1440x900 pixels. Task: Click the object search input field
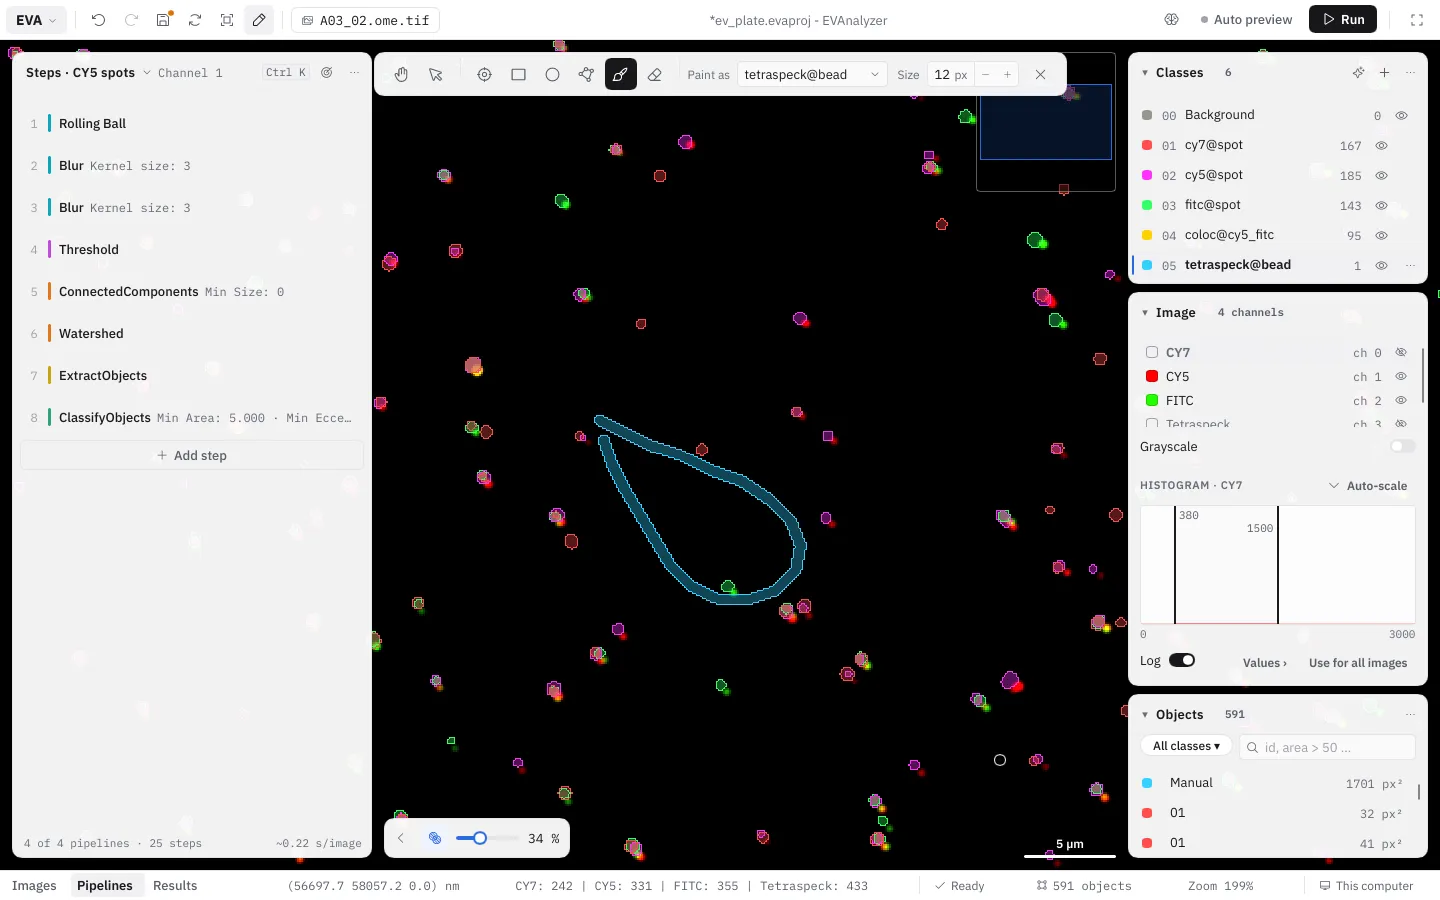click(x=1327, y=747)
